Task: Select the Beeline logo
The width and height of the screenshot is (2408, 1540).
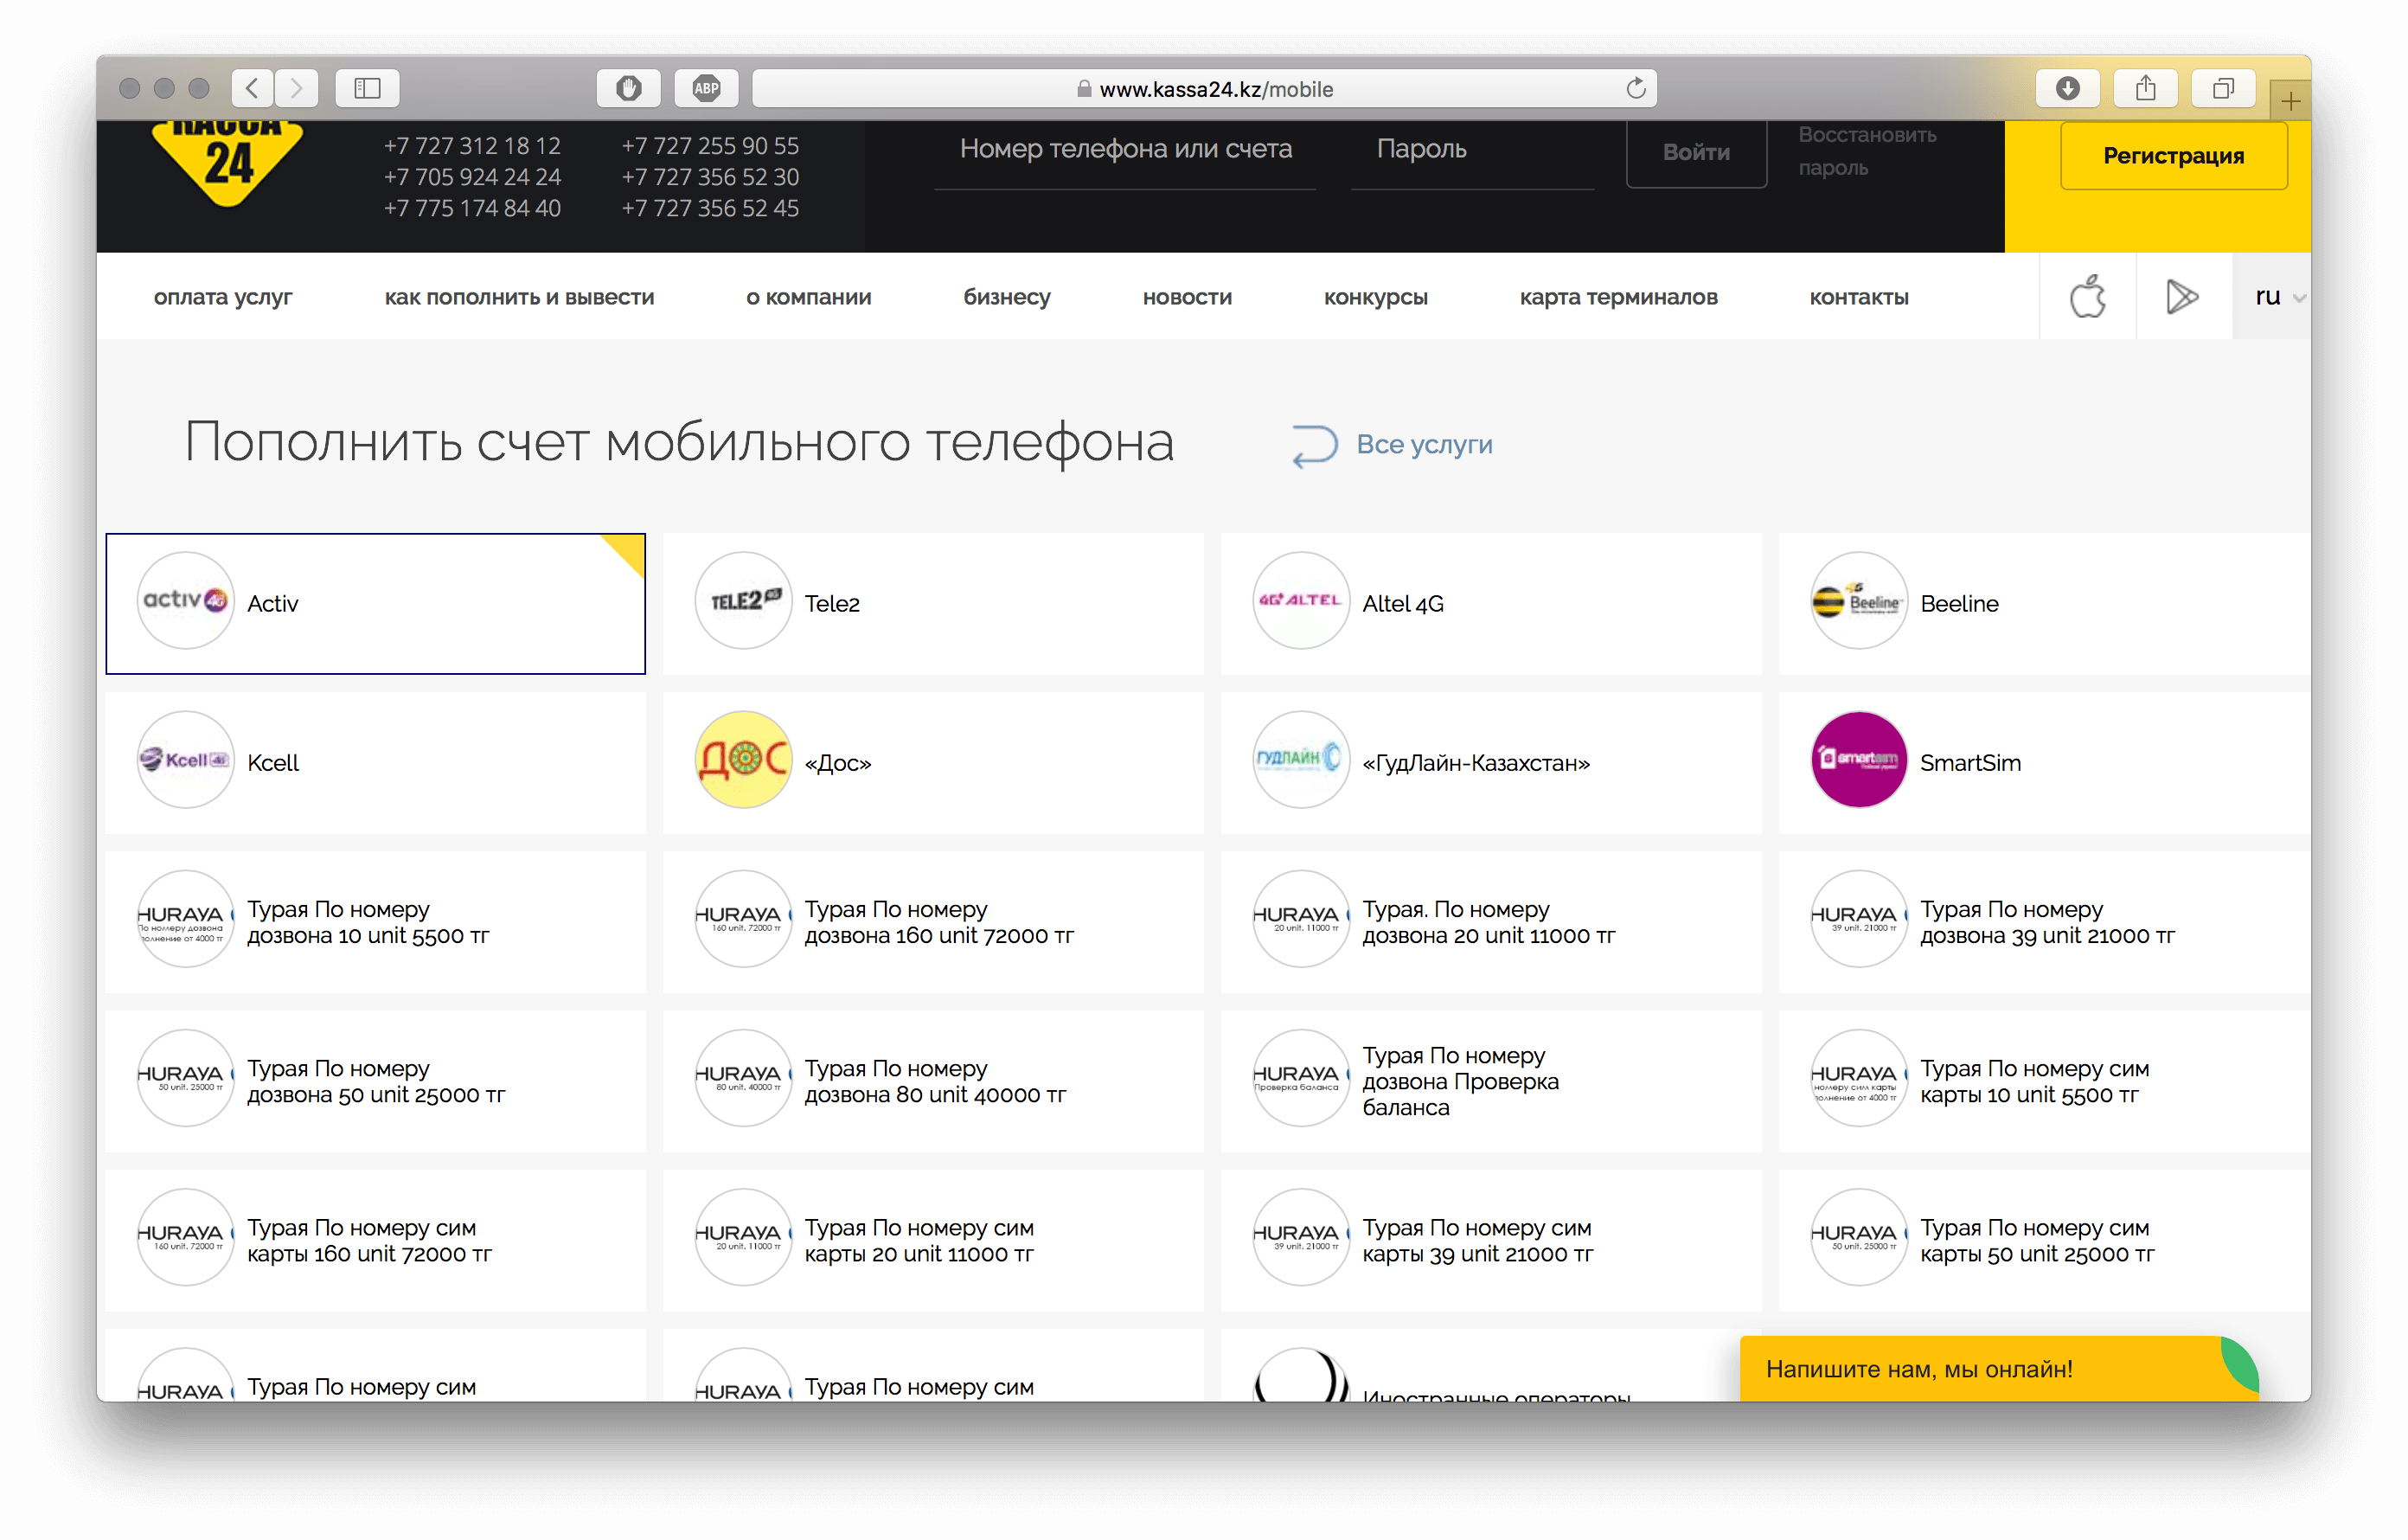Action: [x=1859, y=601]
